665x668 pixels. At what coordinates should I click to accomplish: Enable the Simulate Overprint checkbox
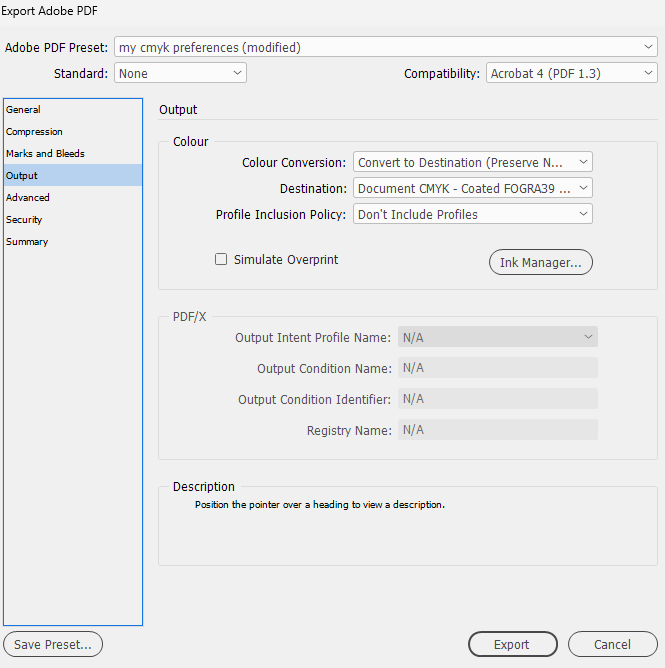[221, 259]
